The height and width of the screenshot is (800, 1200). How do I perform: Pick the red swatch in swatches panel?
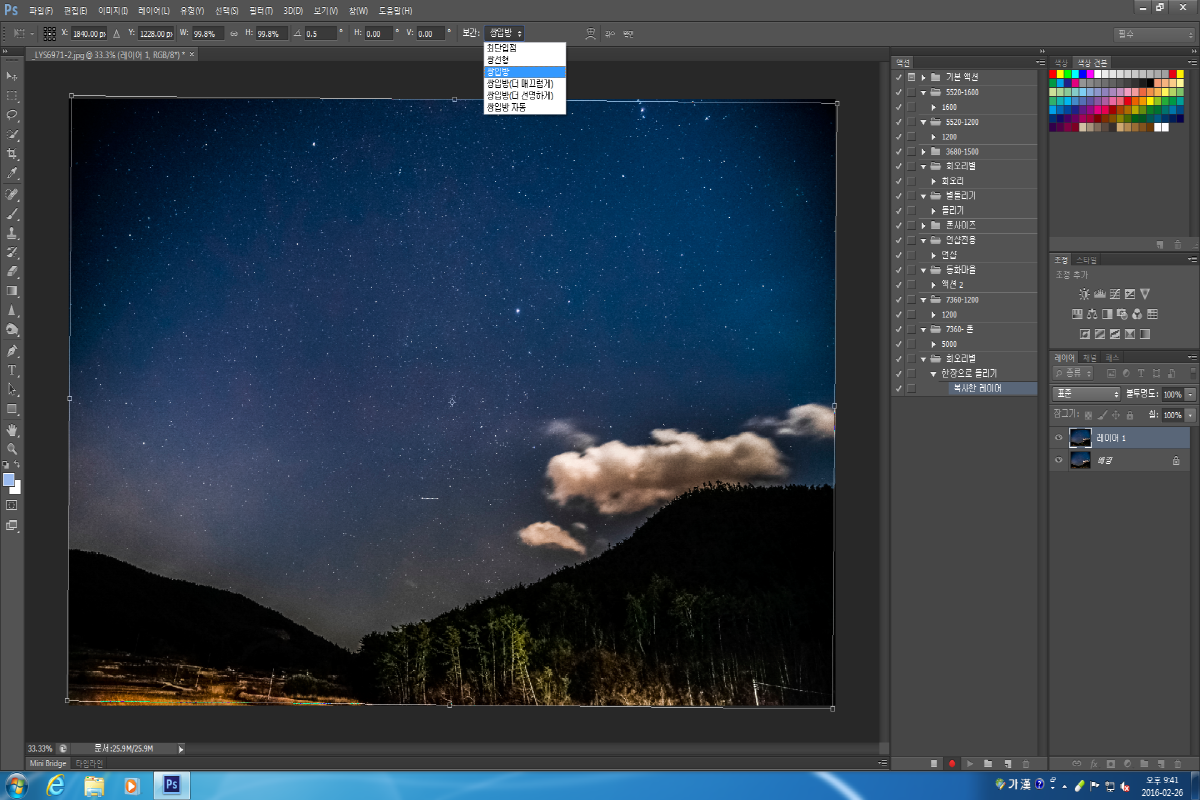(1054, 73)
